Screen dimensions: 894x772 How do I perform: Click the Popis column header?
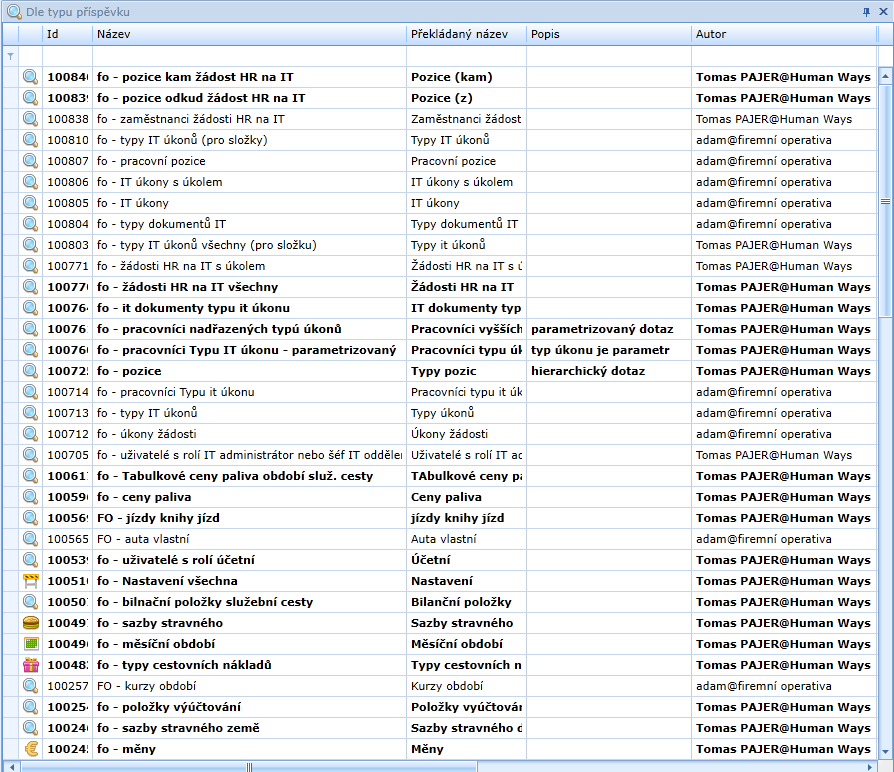tap(608, 34)
